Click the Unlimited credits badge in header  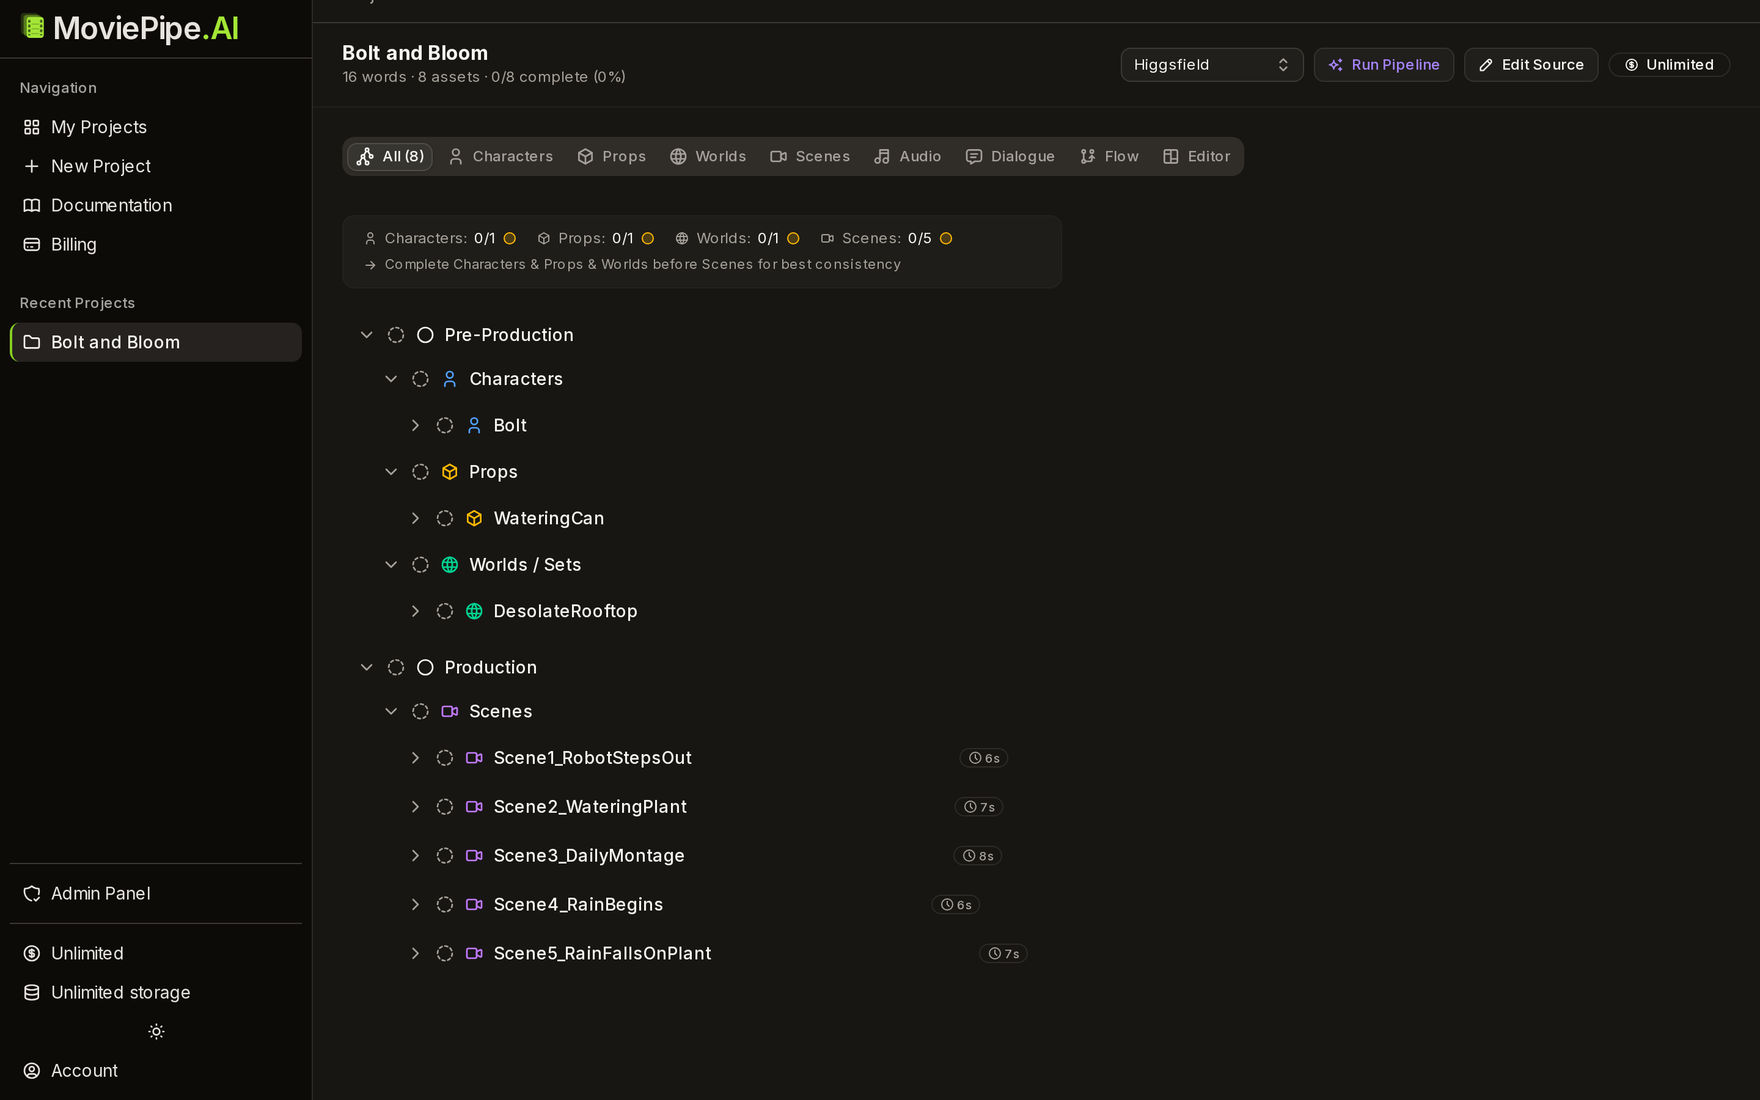pos(1669,65)
